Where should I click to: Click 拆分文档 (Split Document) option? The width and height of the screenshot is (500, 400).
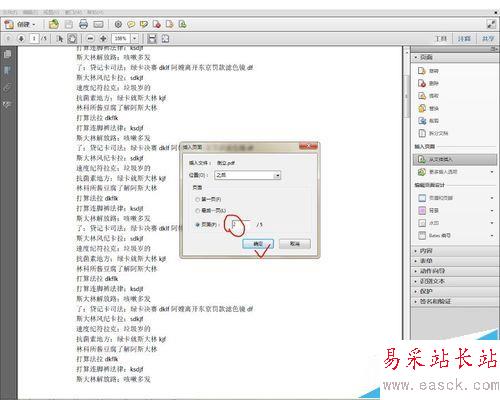coord(433,133)
